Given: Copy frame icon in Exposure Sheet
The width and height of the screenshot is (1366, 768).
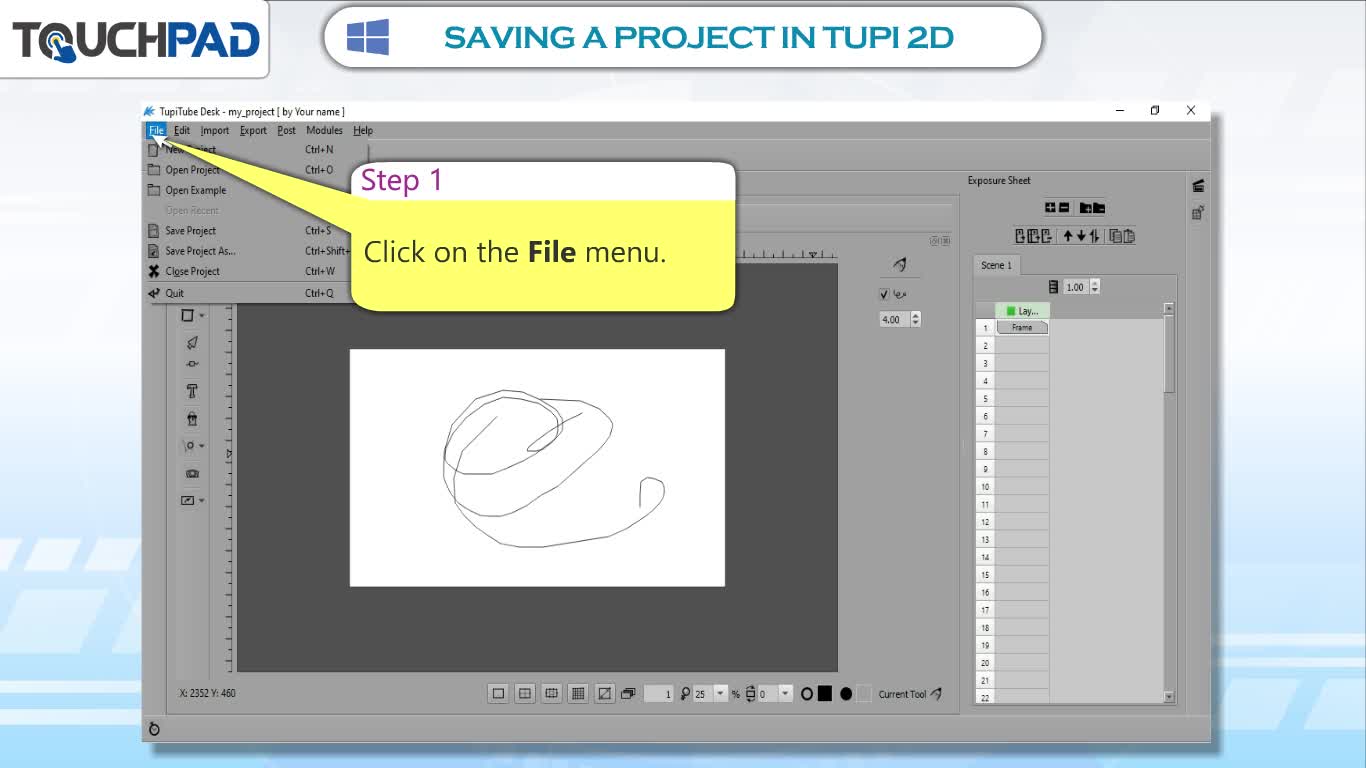Looking at the screenshot, I should (x=1116, y=237).
